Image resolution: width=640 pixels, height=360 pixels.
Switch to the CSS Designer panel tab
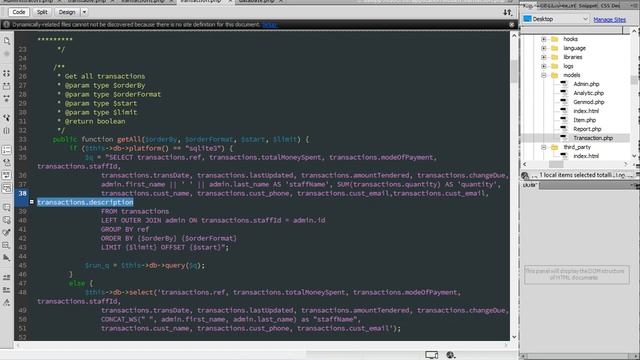click(610, 6)
